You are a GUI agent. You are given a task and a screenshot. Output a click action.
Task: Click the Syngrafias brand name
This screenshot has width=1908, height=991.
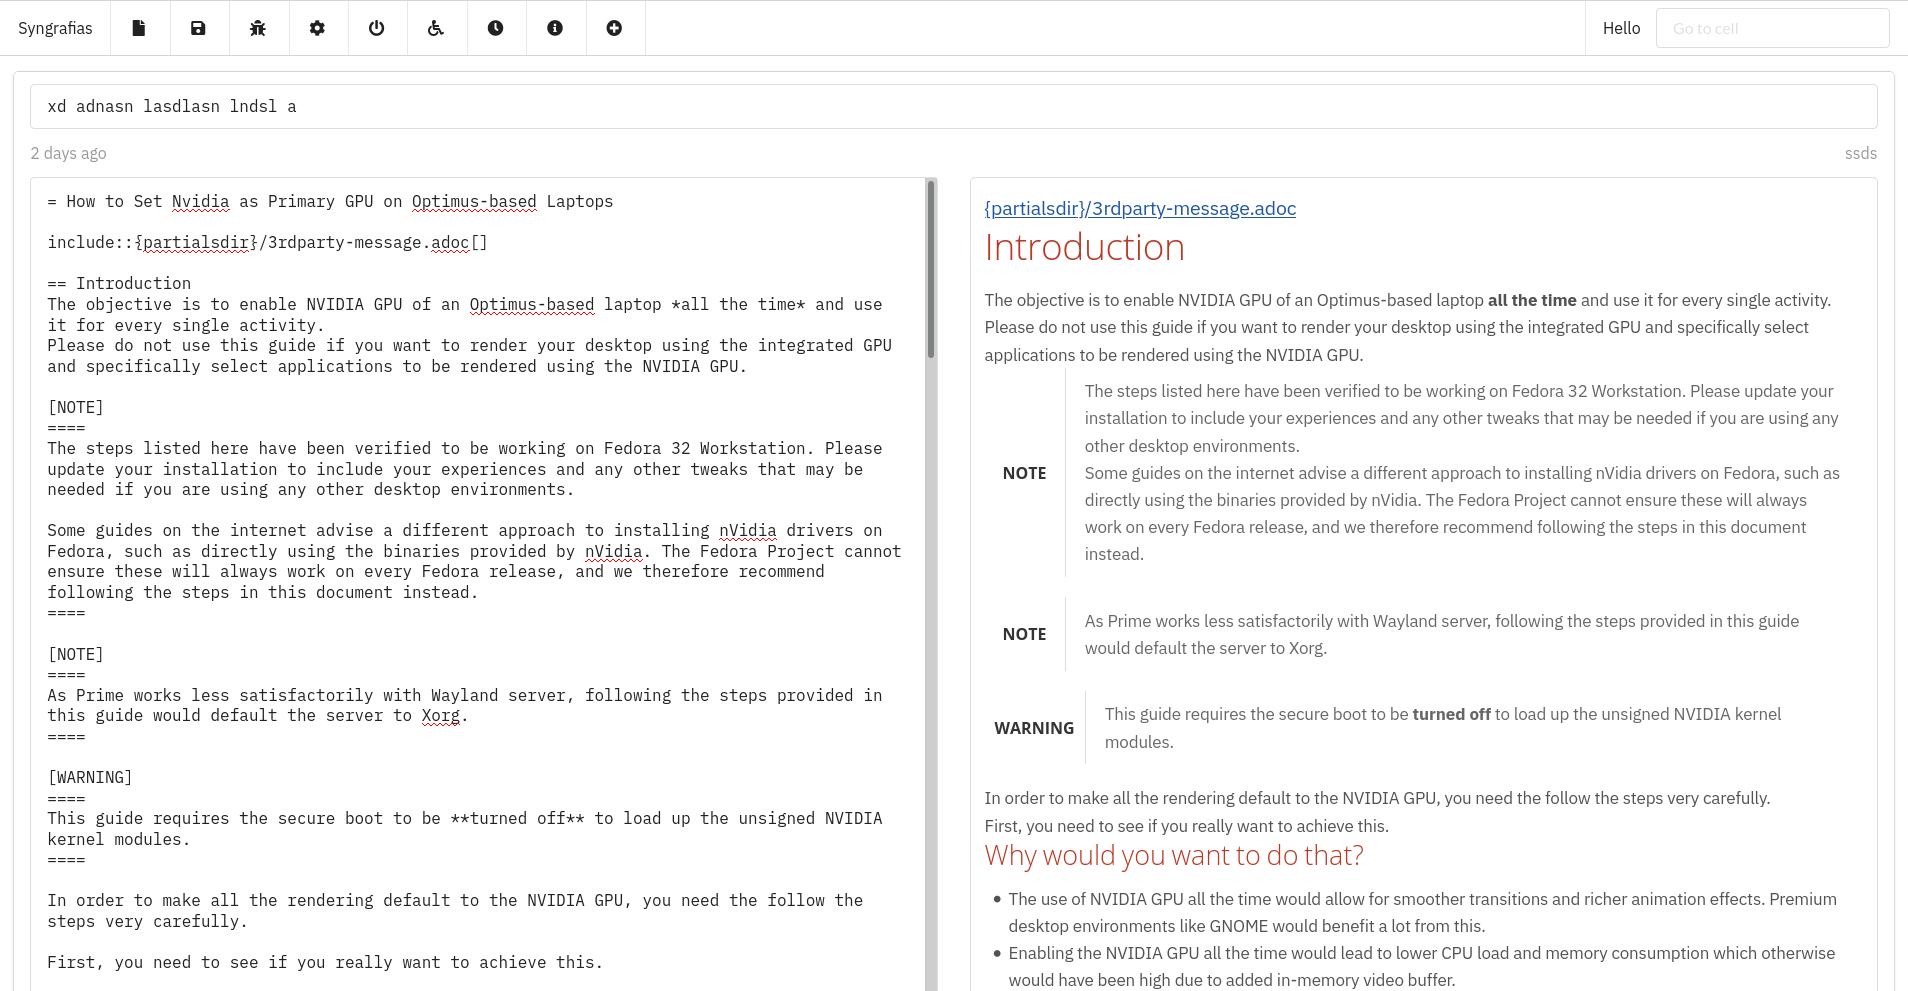(55, 28)
